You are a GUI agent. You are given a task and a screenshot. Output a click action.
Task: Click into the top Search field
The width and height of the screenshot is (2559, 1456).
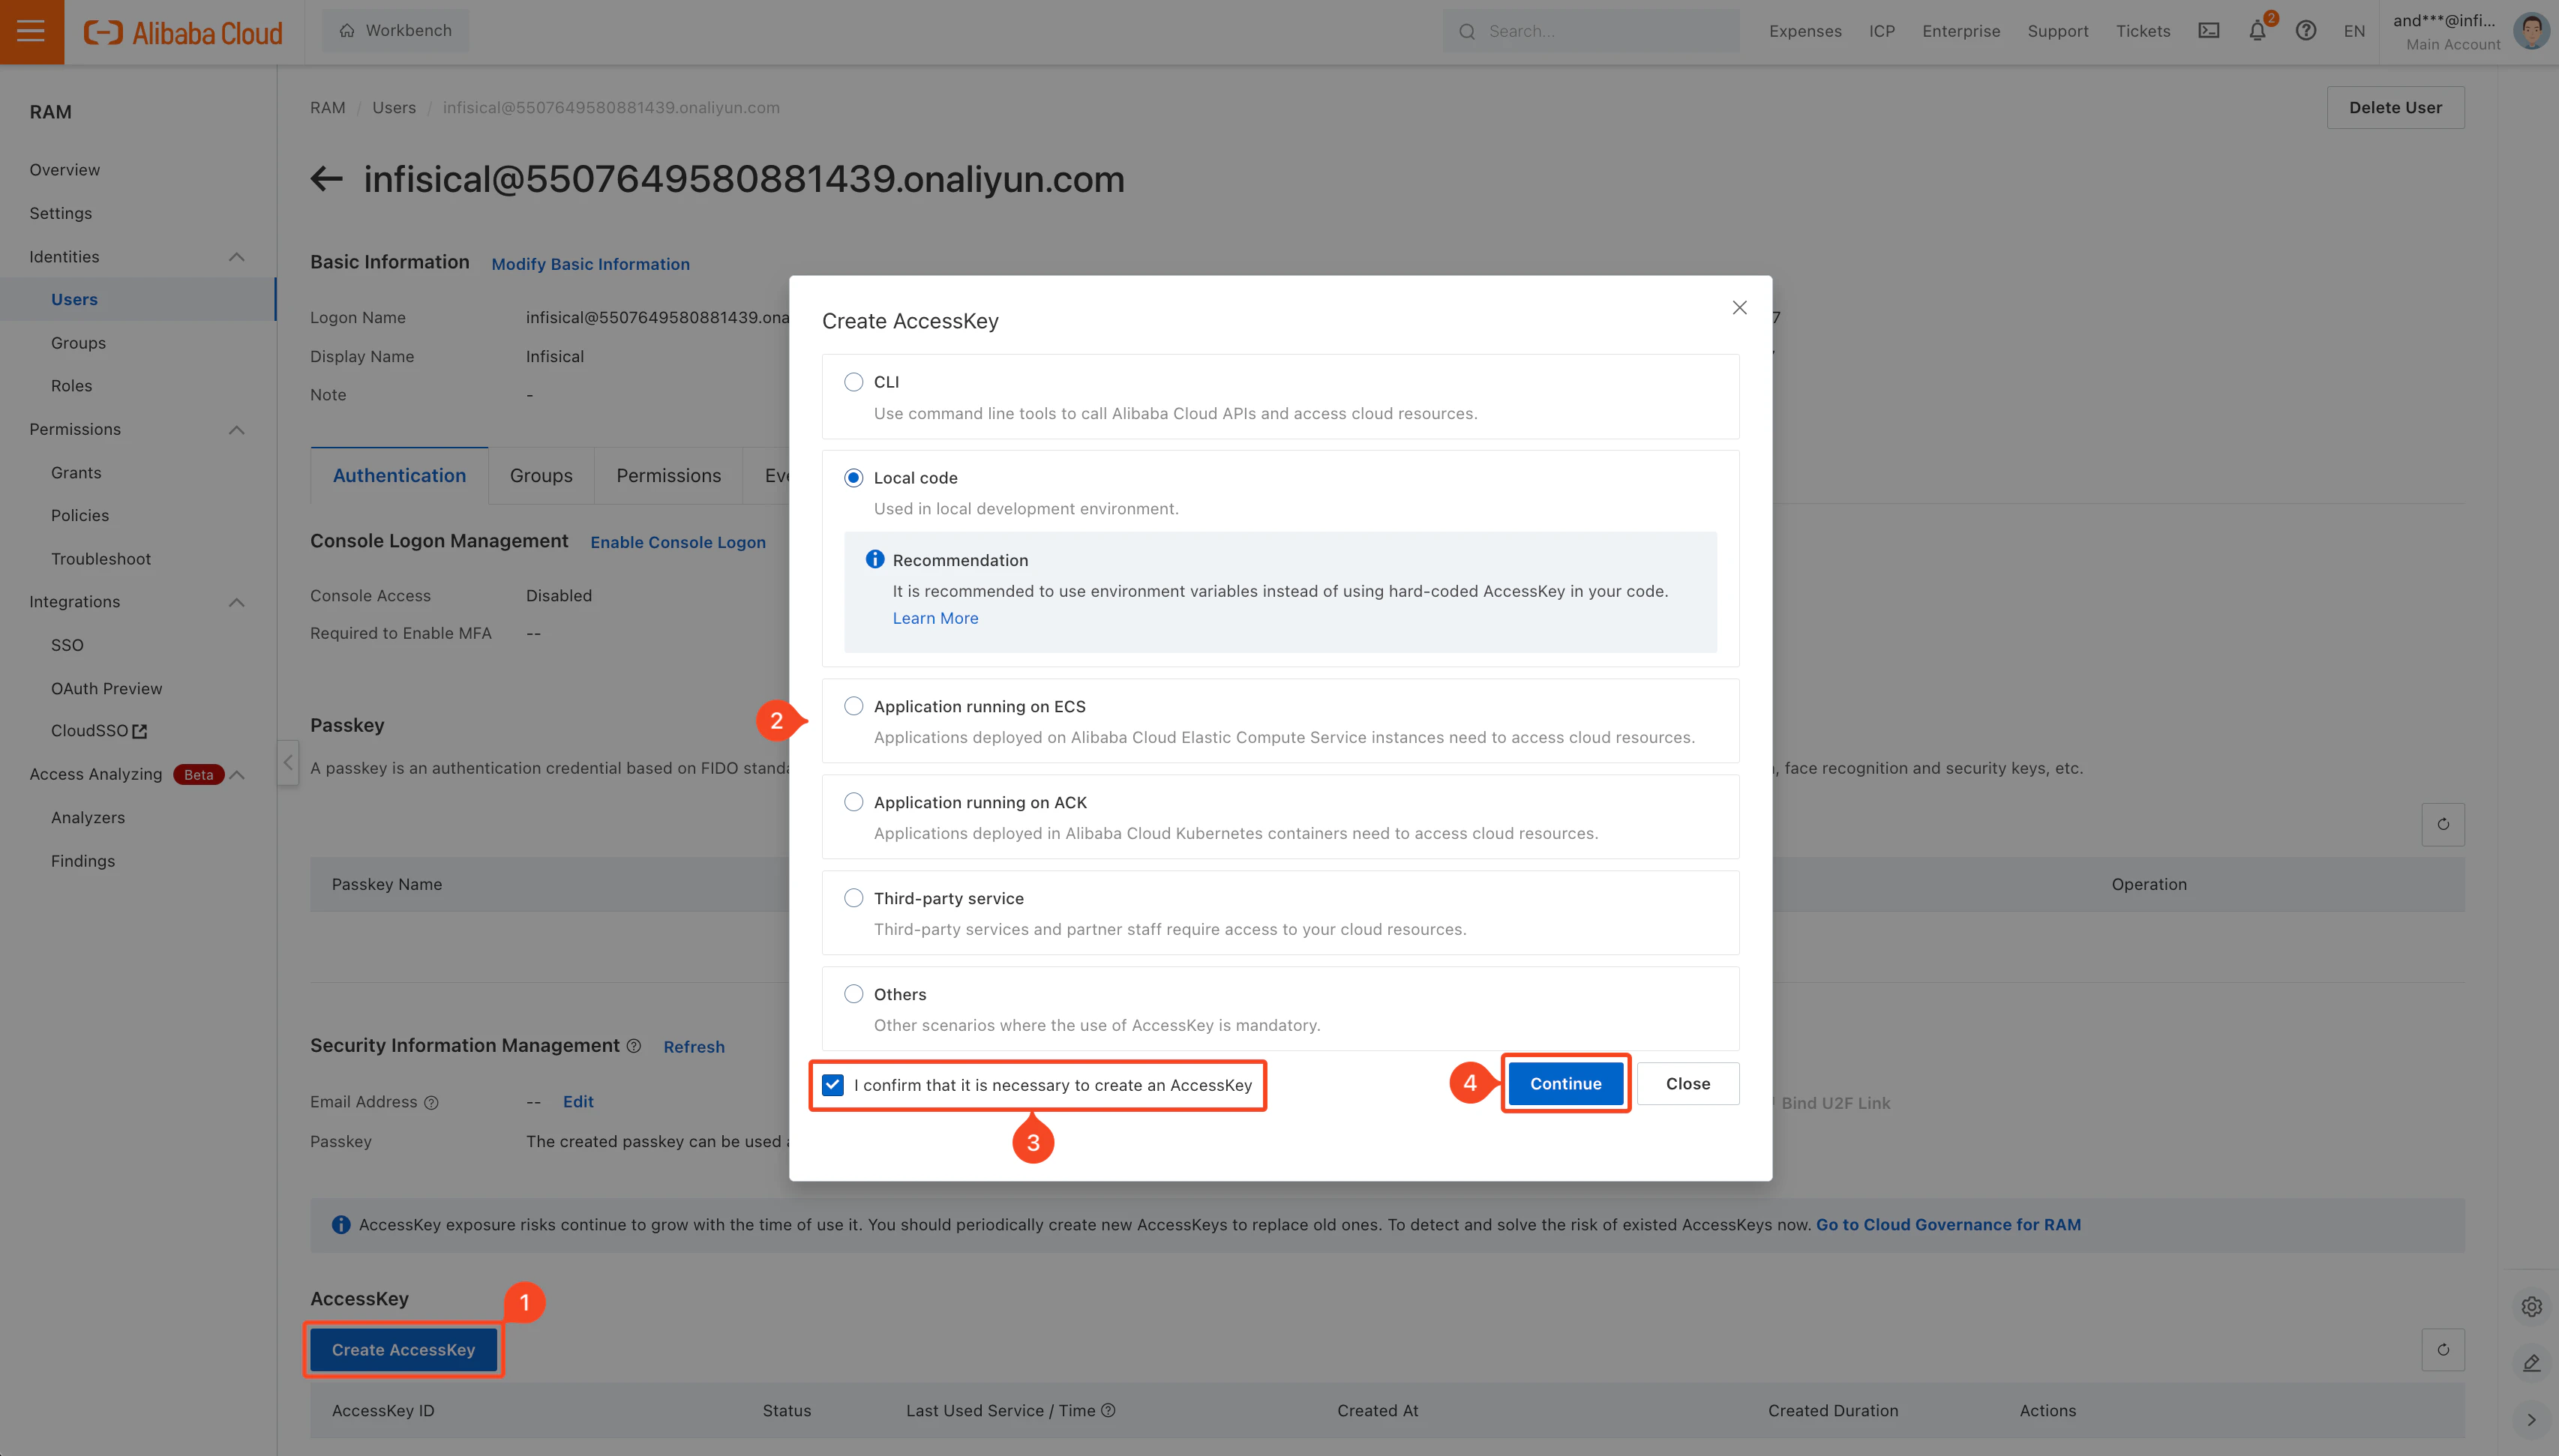coord(1590,31)
